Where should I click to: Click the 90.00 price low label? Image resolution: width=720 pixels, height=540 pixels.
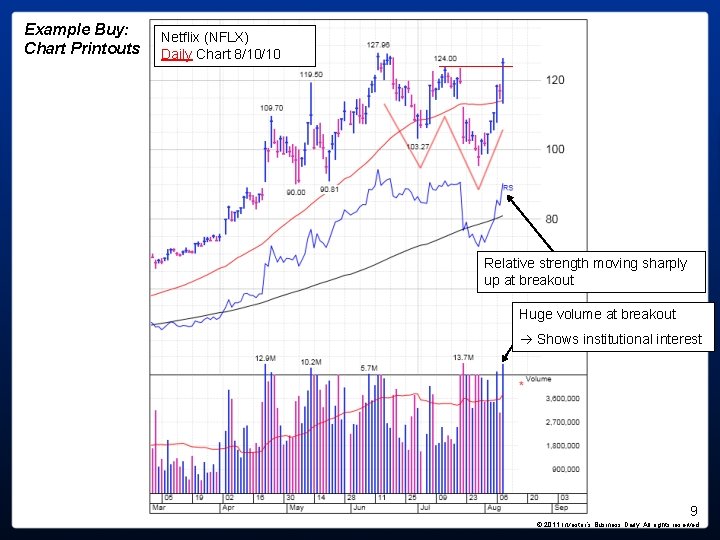coord(296,192)
